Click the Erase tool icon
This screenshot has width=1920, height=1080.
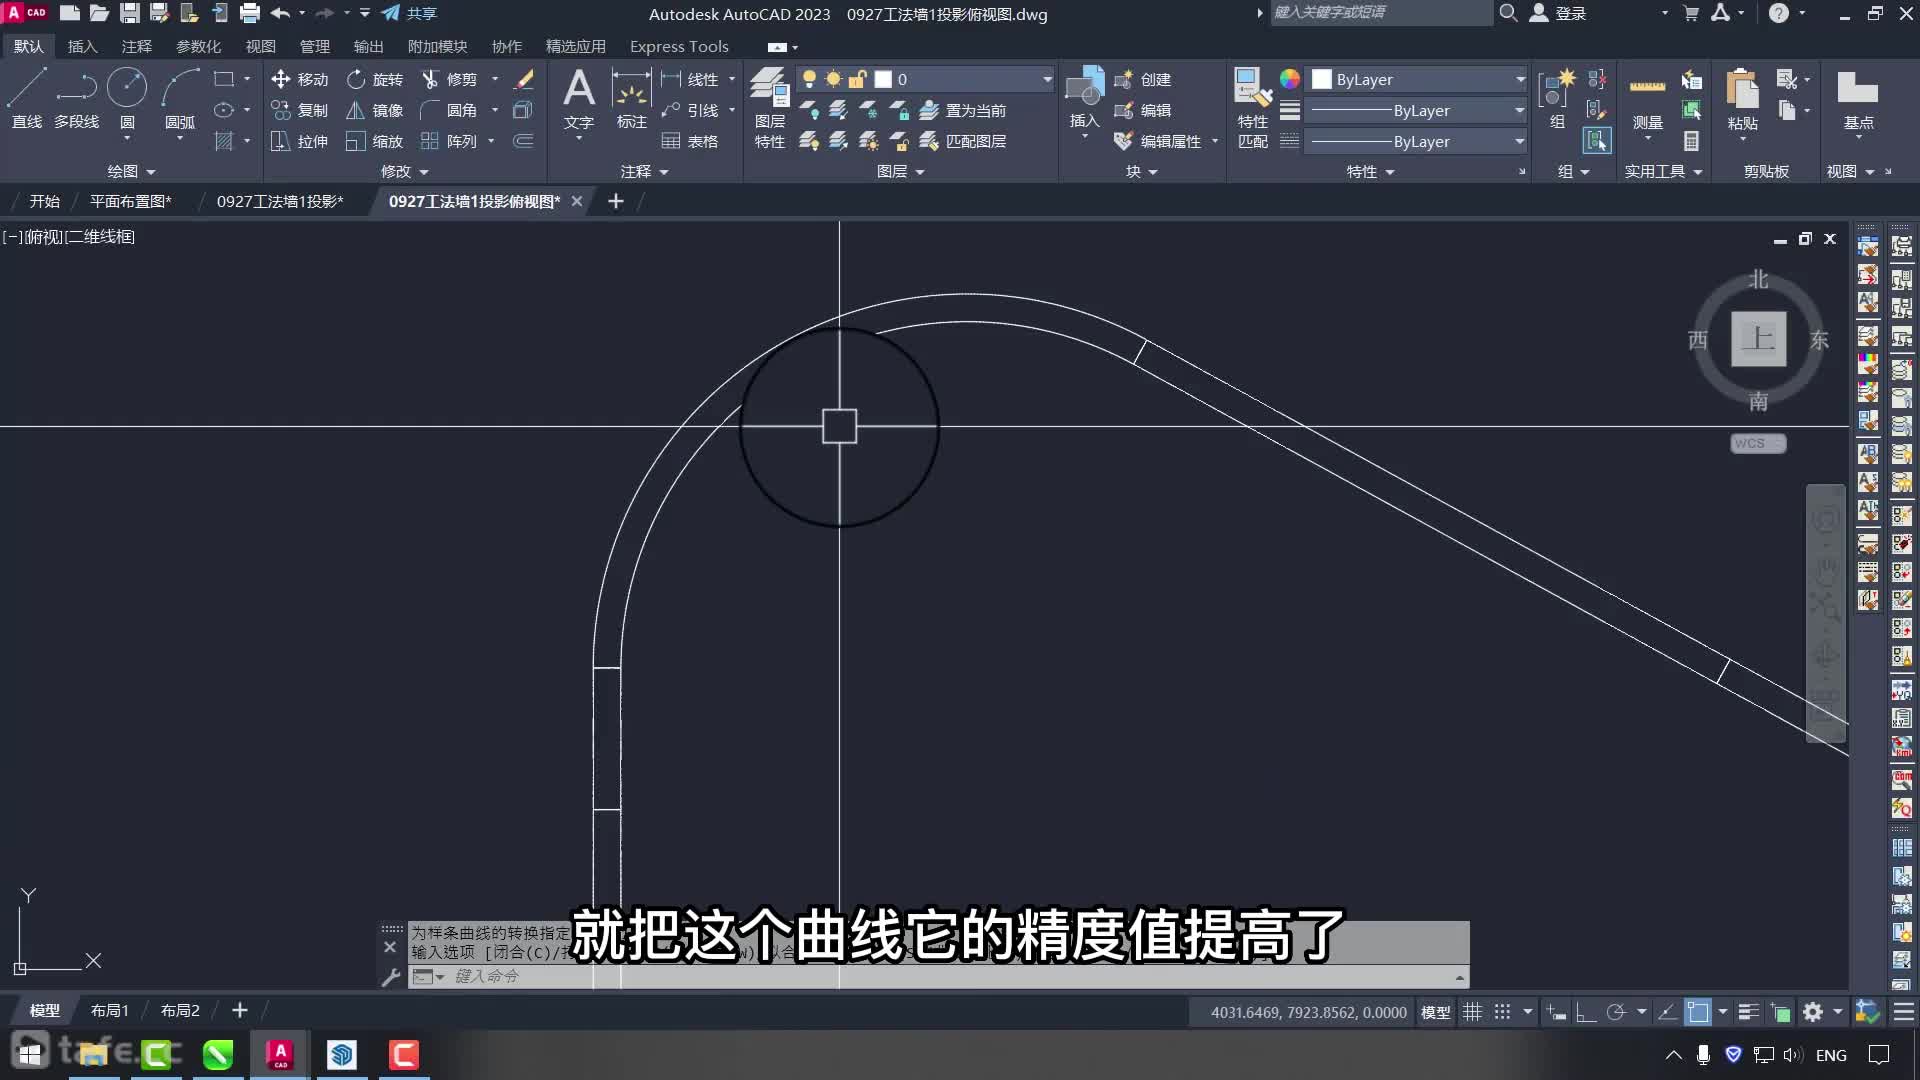(x=523, y=79)
